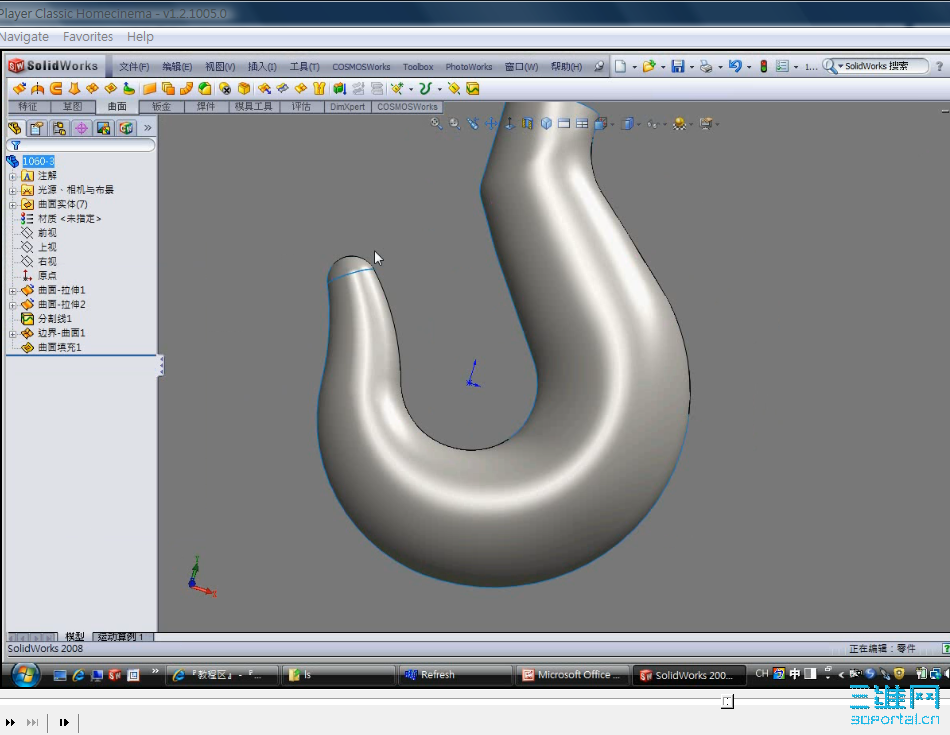Open the FeatureManager design tree tab
Viewport: 950px width, 735px height.
pos(15,128)
